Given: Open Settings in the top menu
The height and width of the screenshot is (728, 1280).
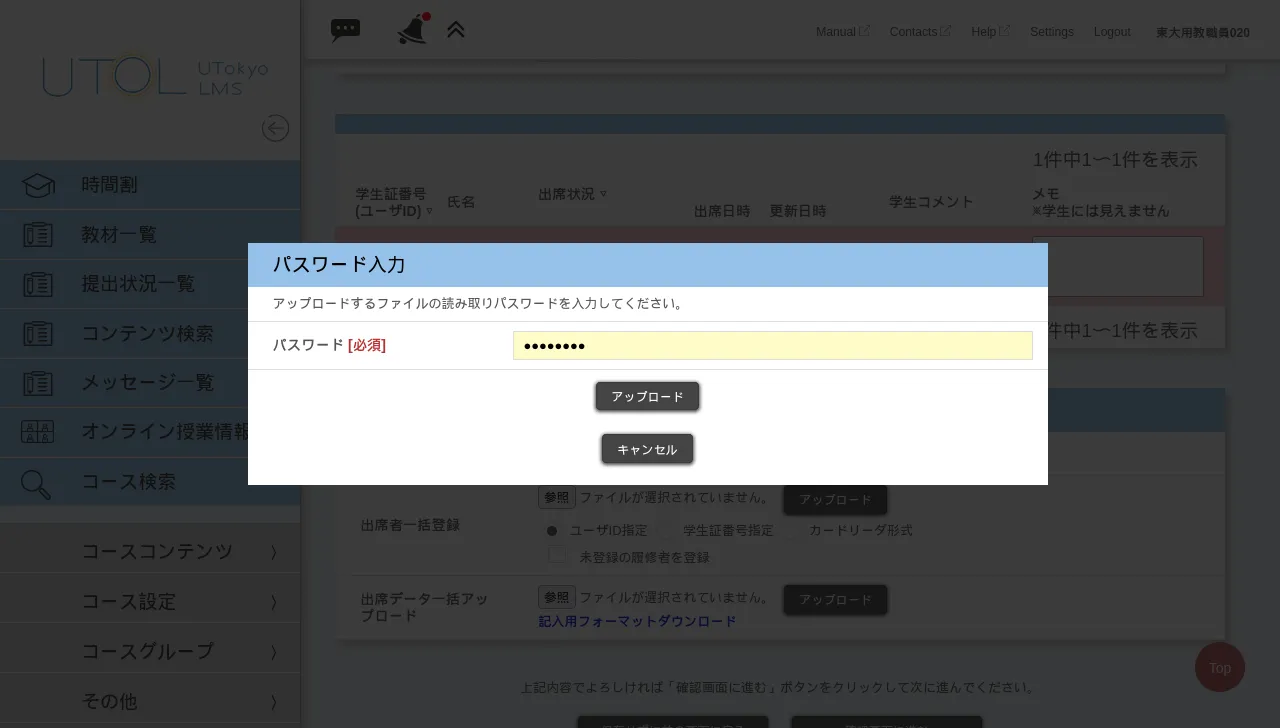Looking at the screenshot, I should [1051, 31].
